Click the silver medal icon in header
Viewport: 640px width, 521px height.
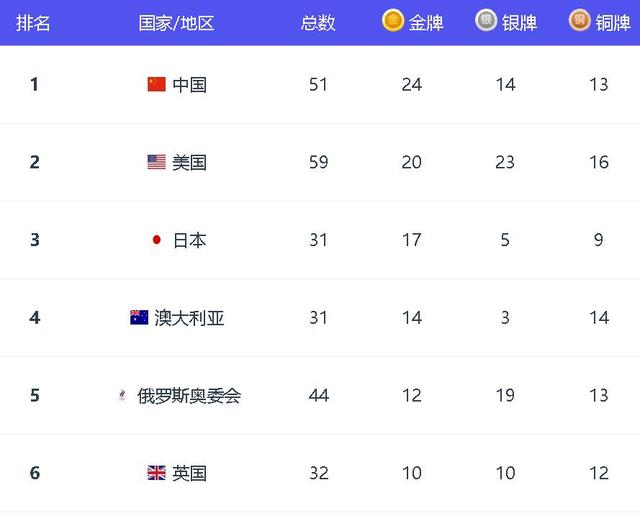click(x=486, y=20)
